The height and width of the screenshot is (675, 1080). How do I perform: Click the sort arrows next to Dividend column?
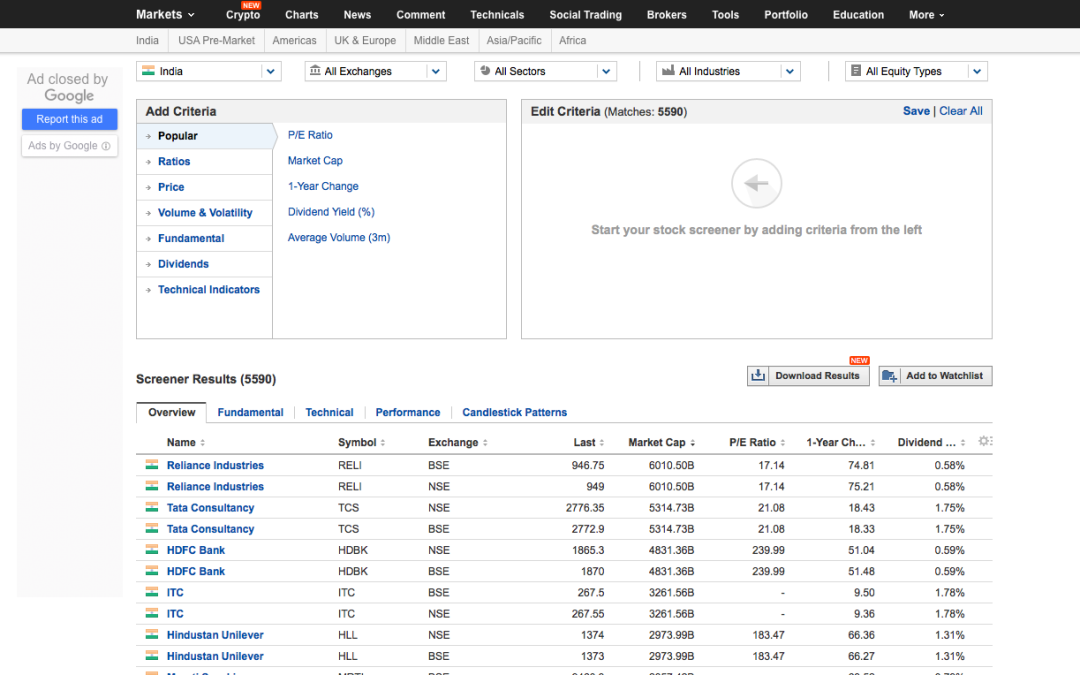pos(963,443)
